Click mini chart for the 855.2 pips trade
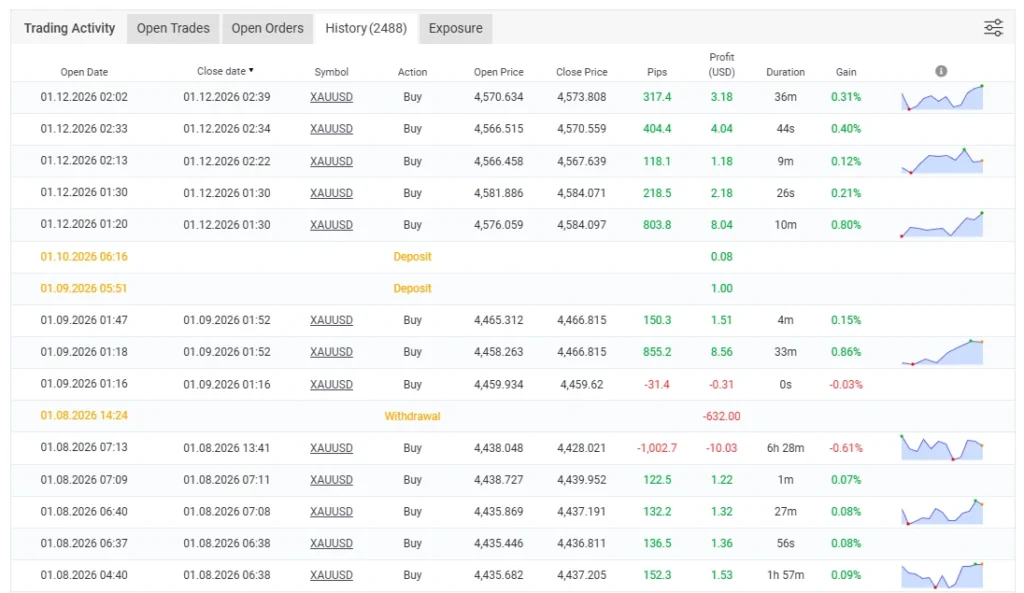The image size is (1024, 593). click(x=941, y=352)
